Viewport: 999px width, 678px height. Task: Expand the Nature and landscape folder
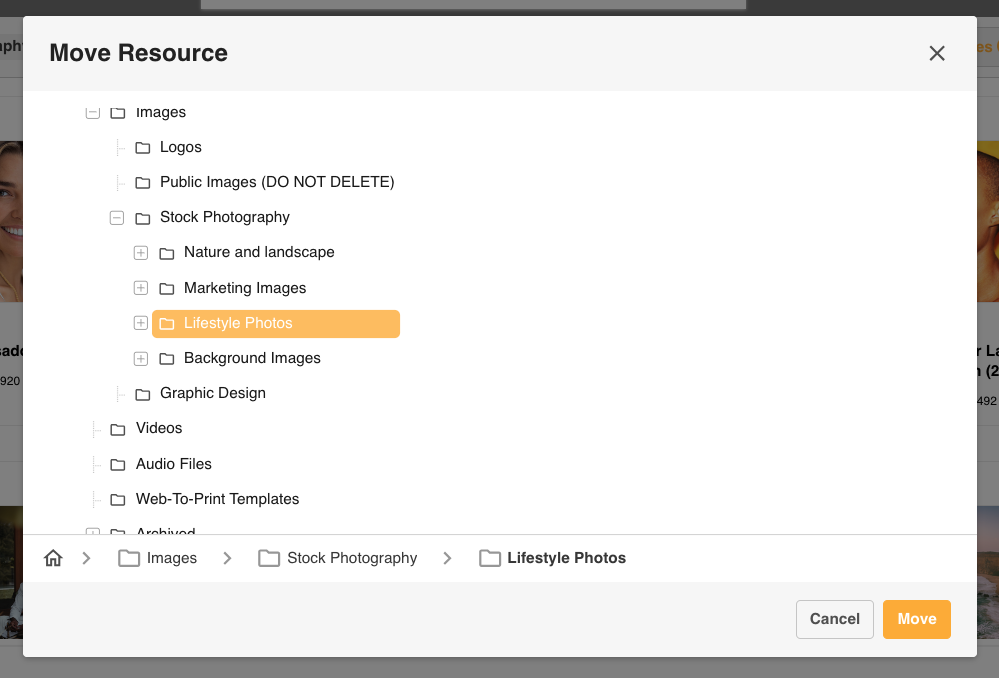point(141,253)
